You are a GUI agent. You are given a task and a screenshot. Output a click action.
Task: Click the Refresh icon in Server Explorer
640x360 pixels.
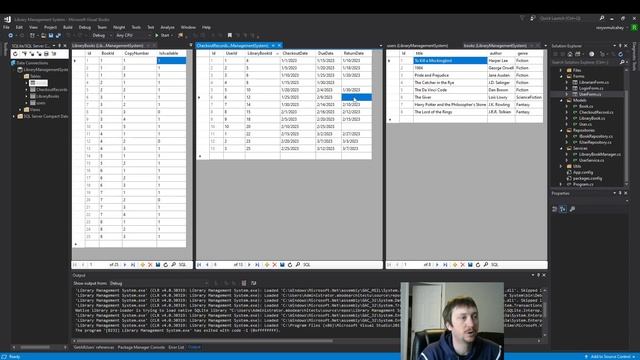(x=16, y=53)
